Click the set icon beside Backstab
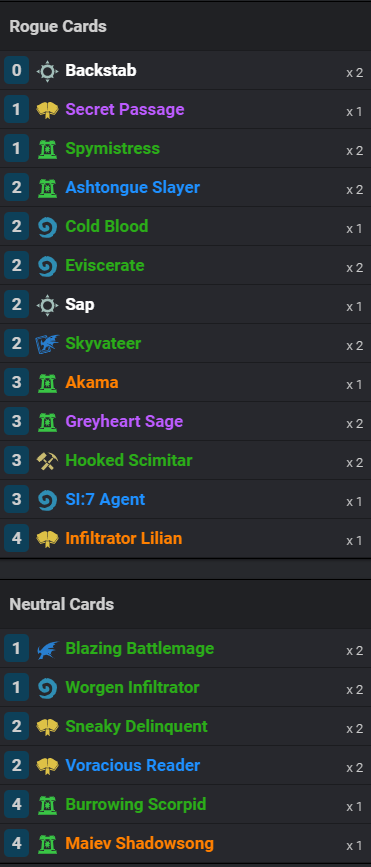 [x=47, y=71]
